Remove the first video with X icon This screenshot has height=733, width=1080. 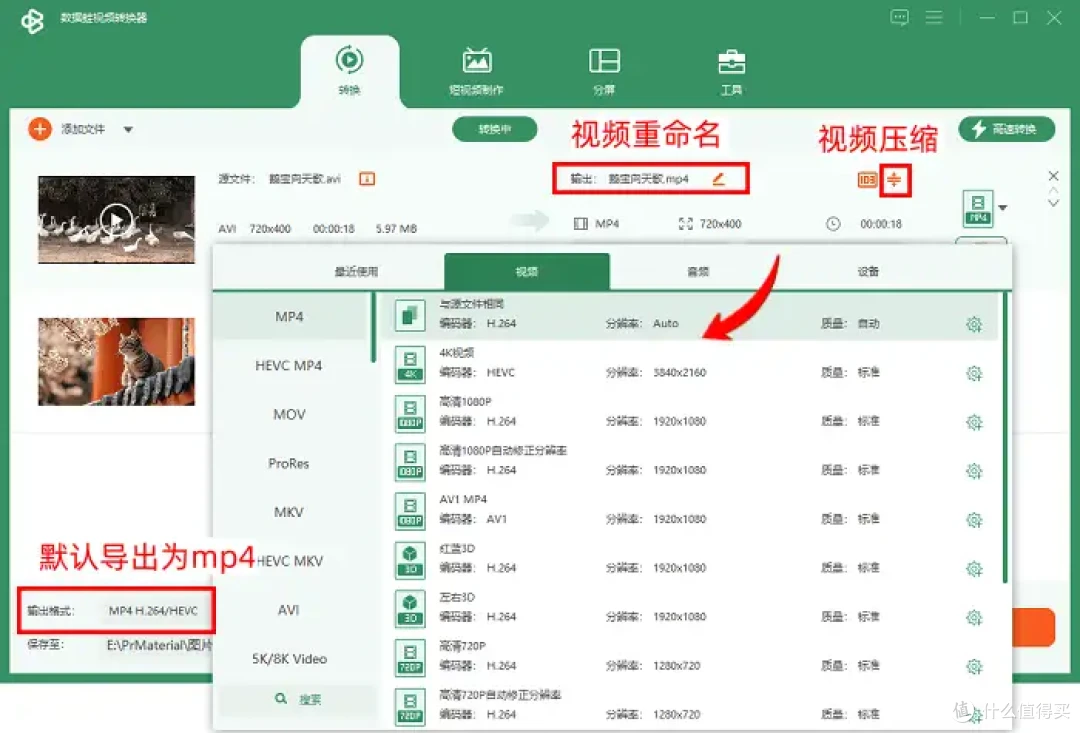point(1053,176)
